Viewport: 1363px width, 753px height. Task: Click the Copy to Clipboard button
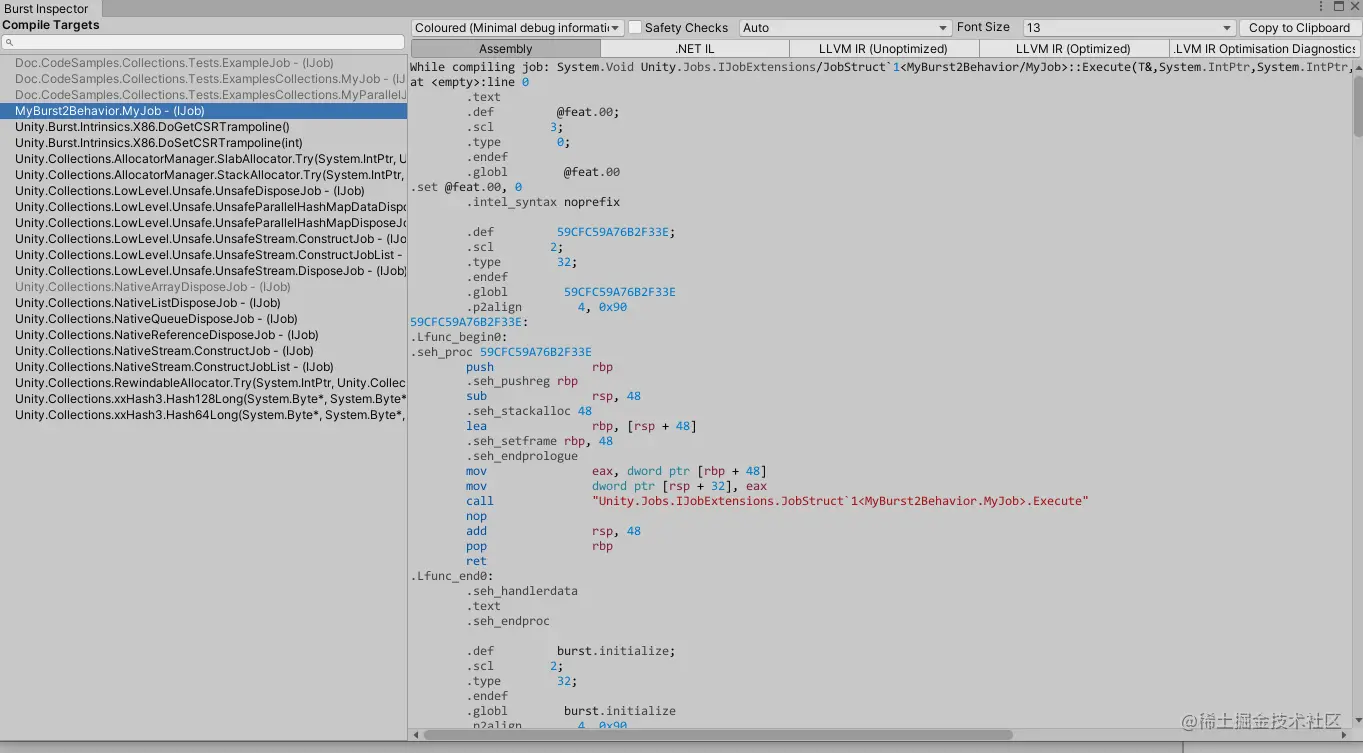coord(1299,28)
